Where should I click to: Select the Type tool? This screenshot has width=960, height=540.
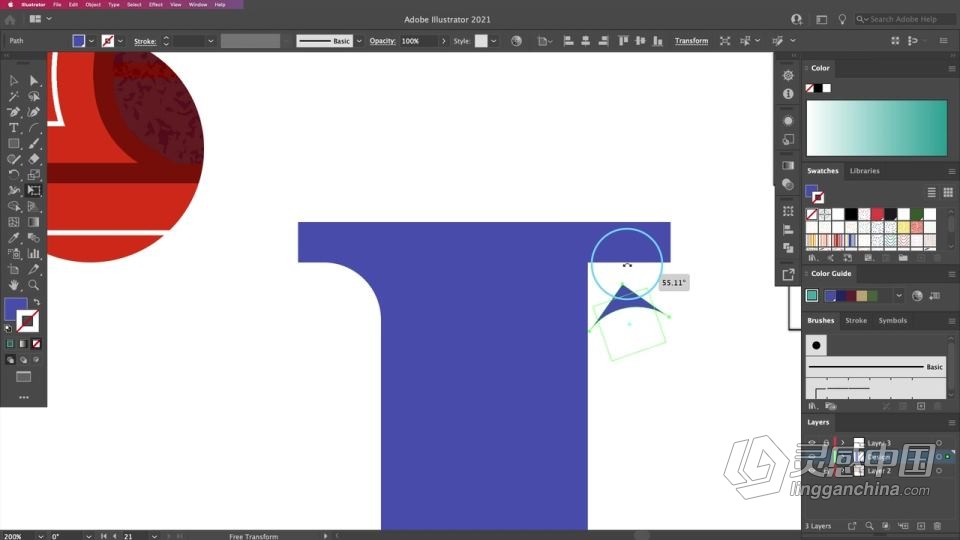pos(13,128)
